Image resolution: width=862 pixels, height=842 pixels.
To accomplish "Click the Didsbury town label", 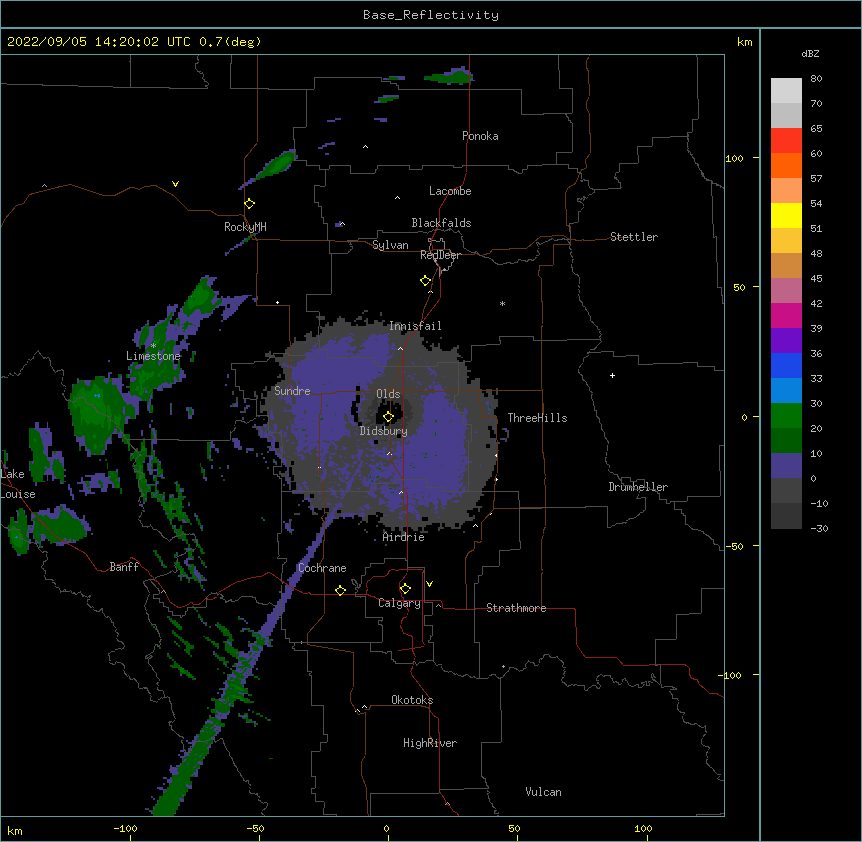I will click(x=384, y=431).
